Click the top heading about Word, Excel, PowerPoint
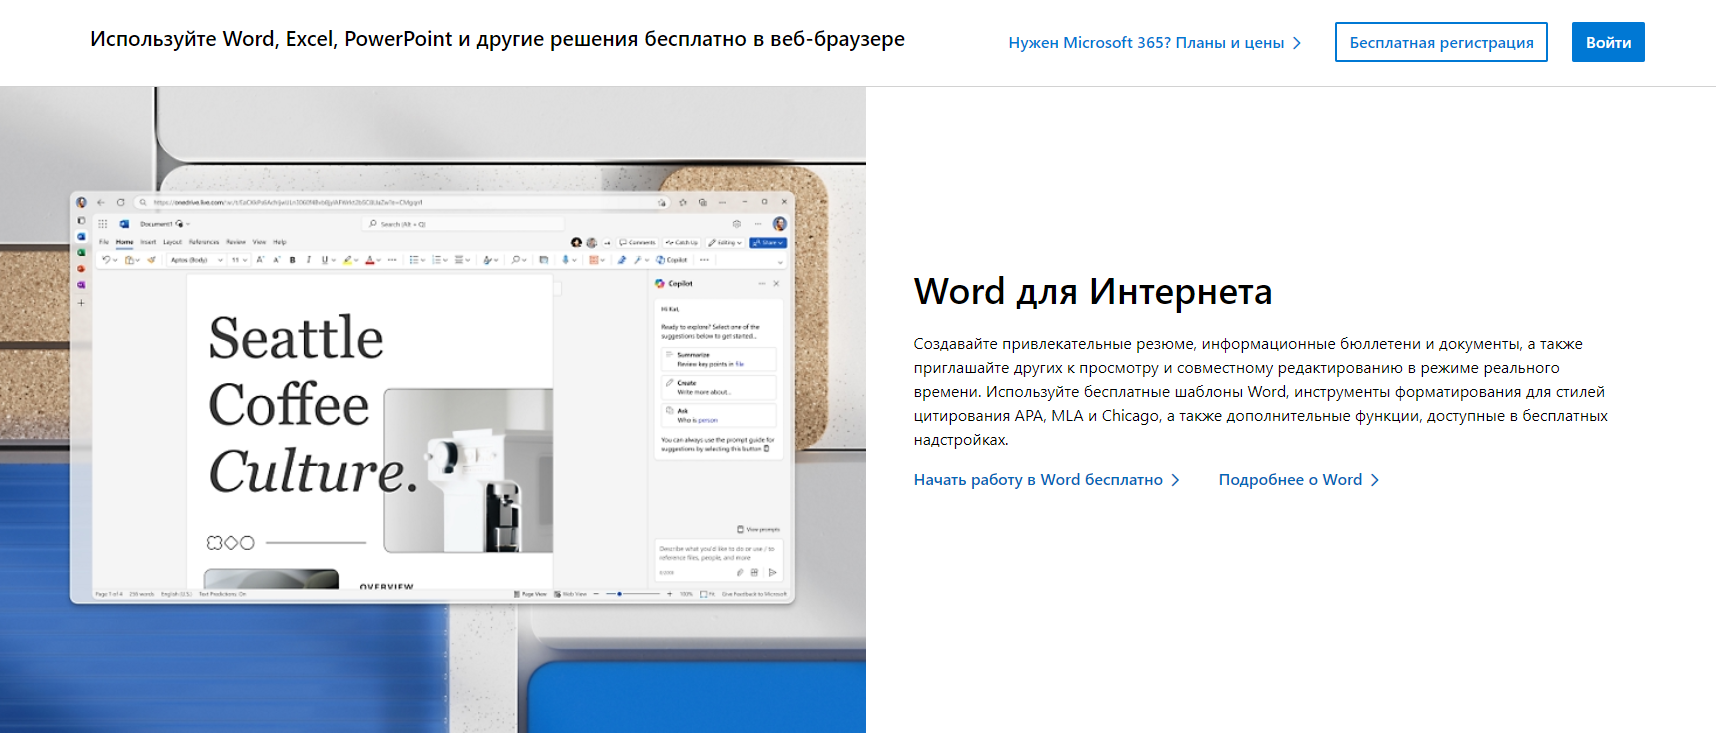 click(x=497, y=39)
